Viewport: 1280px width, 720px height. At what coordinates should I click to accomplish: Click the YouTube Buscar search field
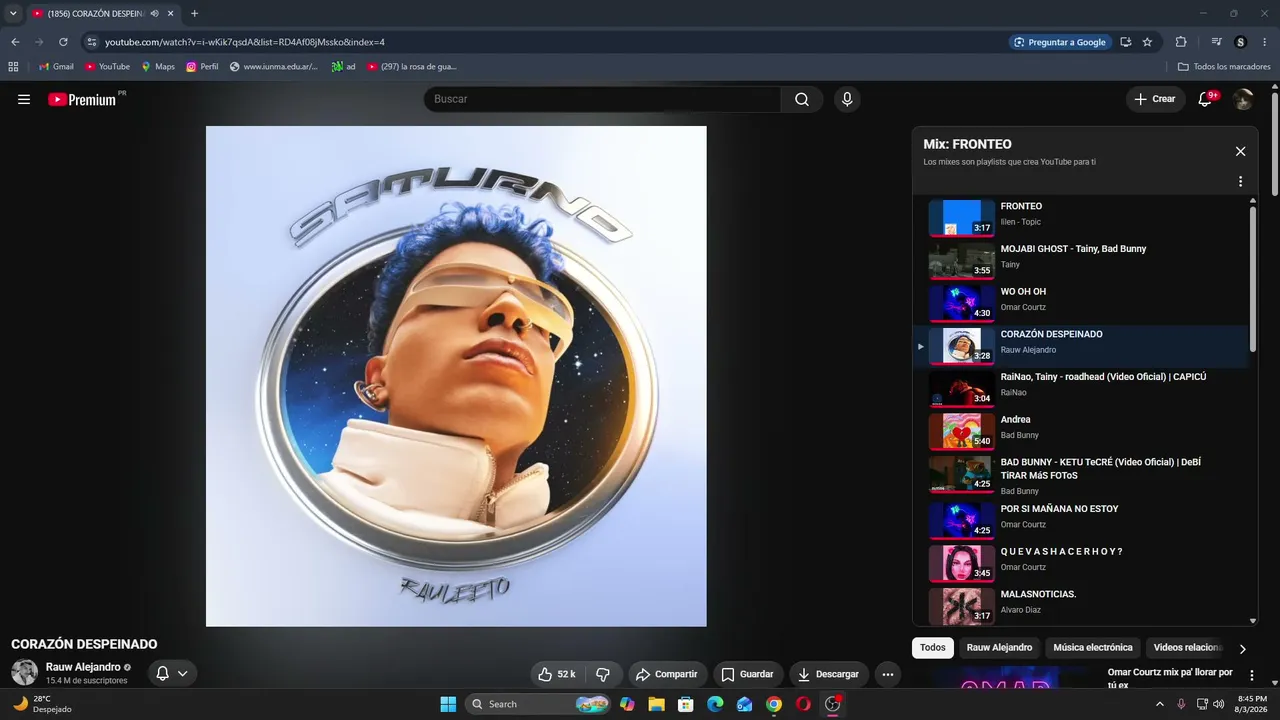(602, 99)
